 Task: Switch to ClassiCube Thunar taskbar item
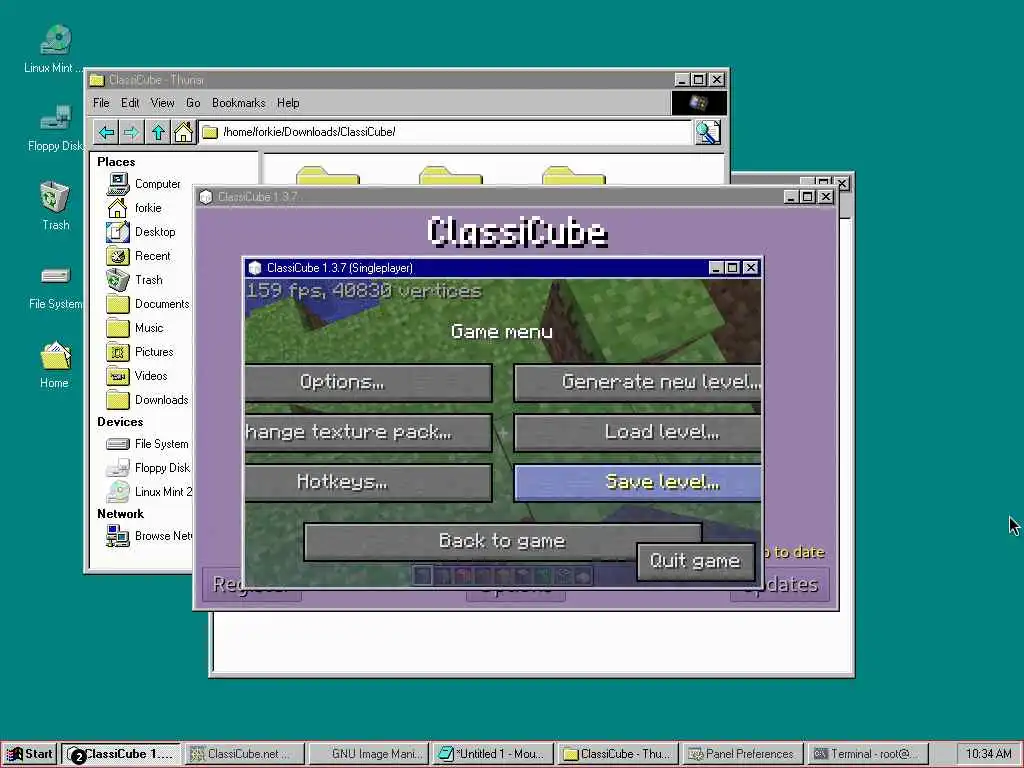[x=618, y=754]
